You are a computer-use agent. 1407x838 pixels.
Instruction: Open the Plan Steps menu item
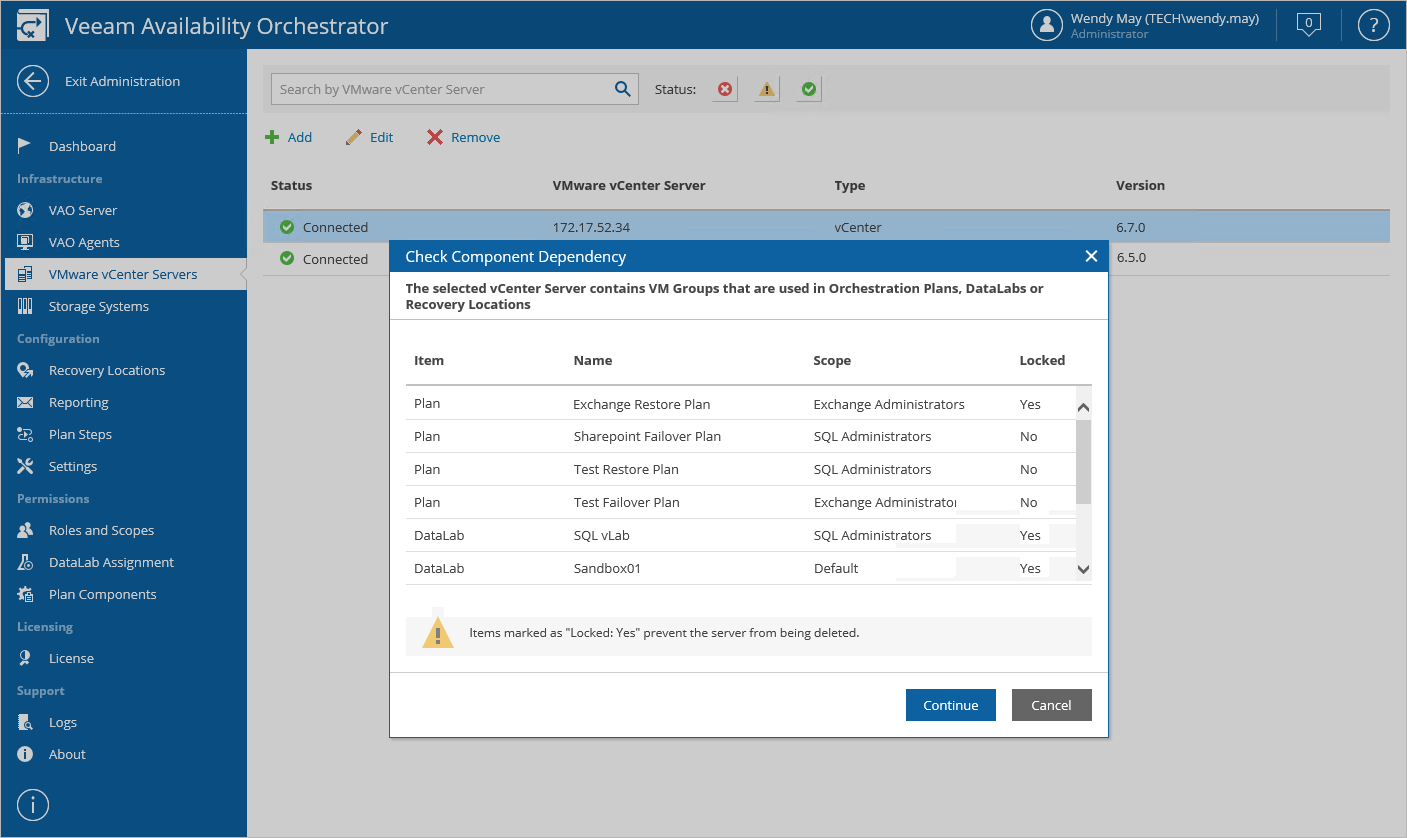click(80, 434)
